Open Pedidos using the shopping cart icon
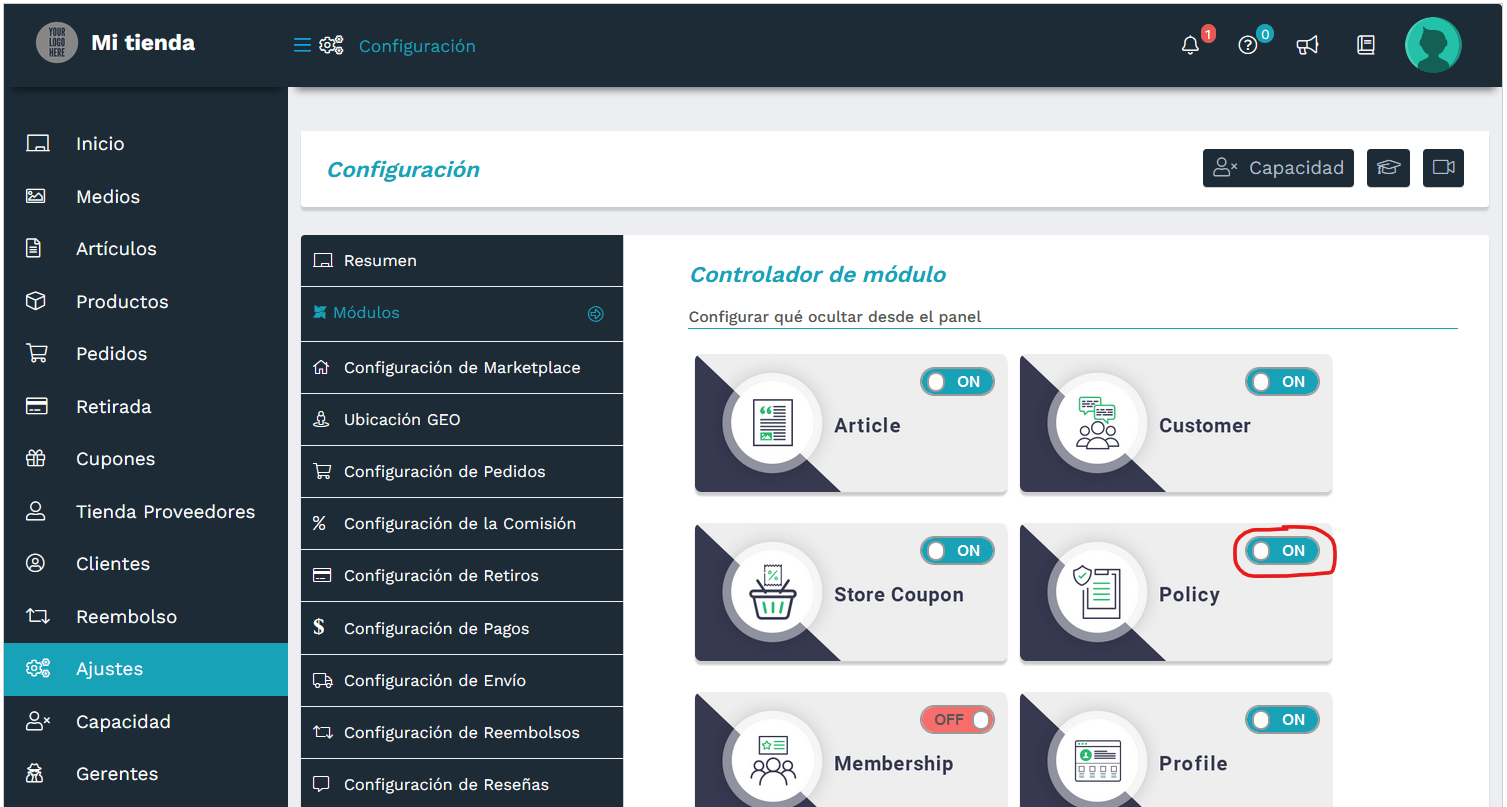Viewport: 1507px width, 807px height. pyautogui.click(x=36, y=353)
